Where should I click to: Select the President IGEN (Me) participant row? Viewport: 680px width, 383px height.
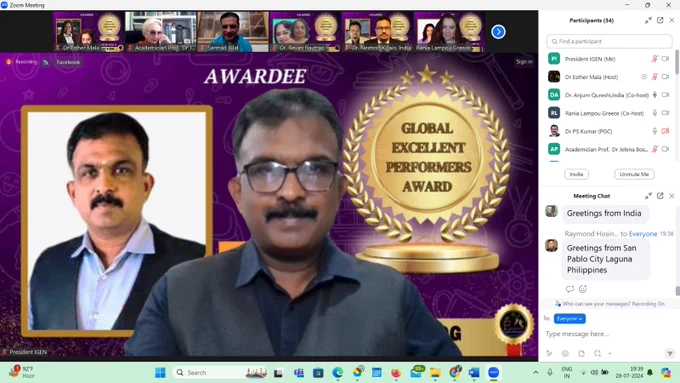click(x=609, y=59)
